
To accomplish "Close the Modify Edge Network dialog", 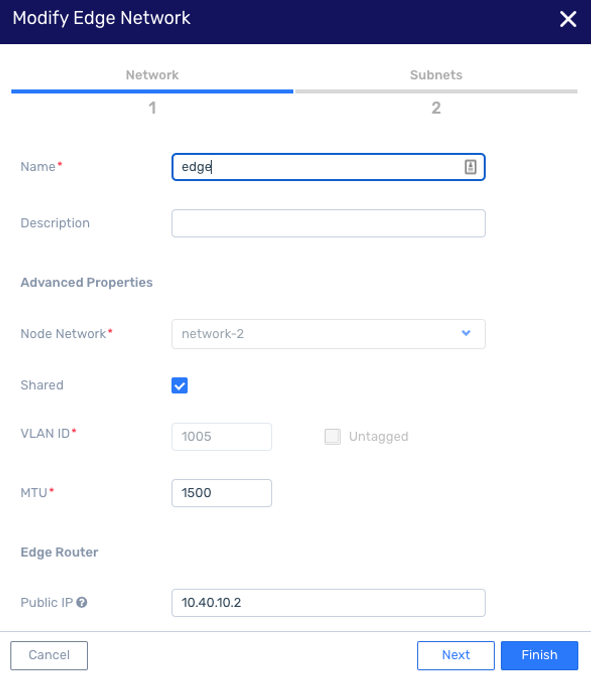I will [568, 19].
